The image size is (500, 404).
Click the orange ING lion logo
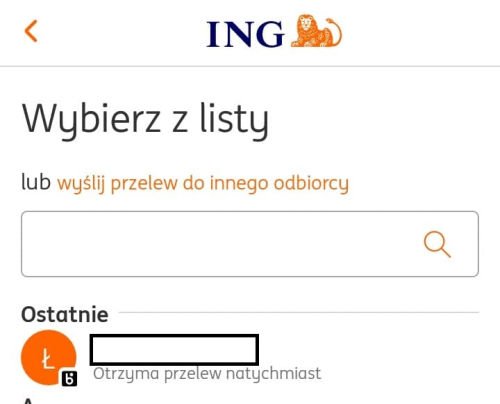click(x=316, y=31)
